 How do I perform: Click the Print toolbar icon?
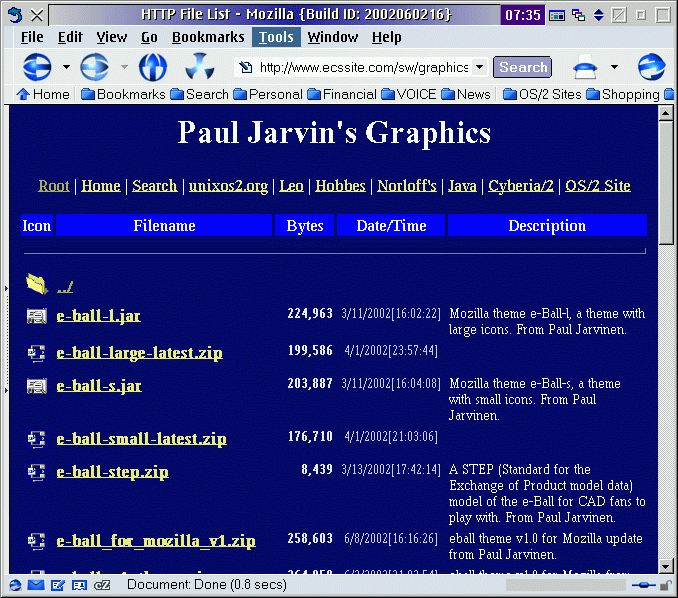585,67
